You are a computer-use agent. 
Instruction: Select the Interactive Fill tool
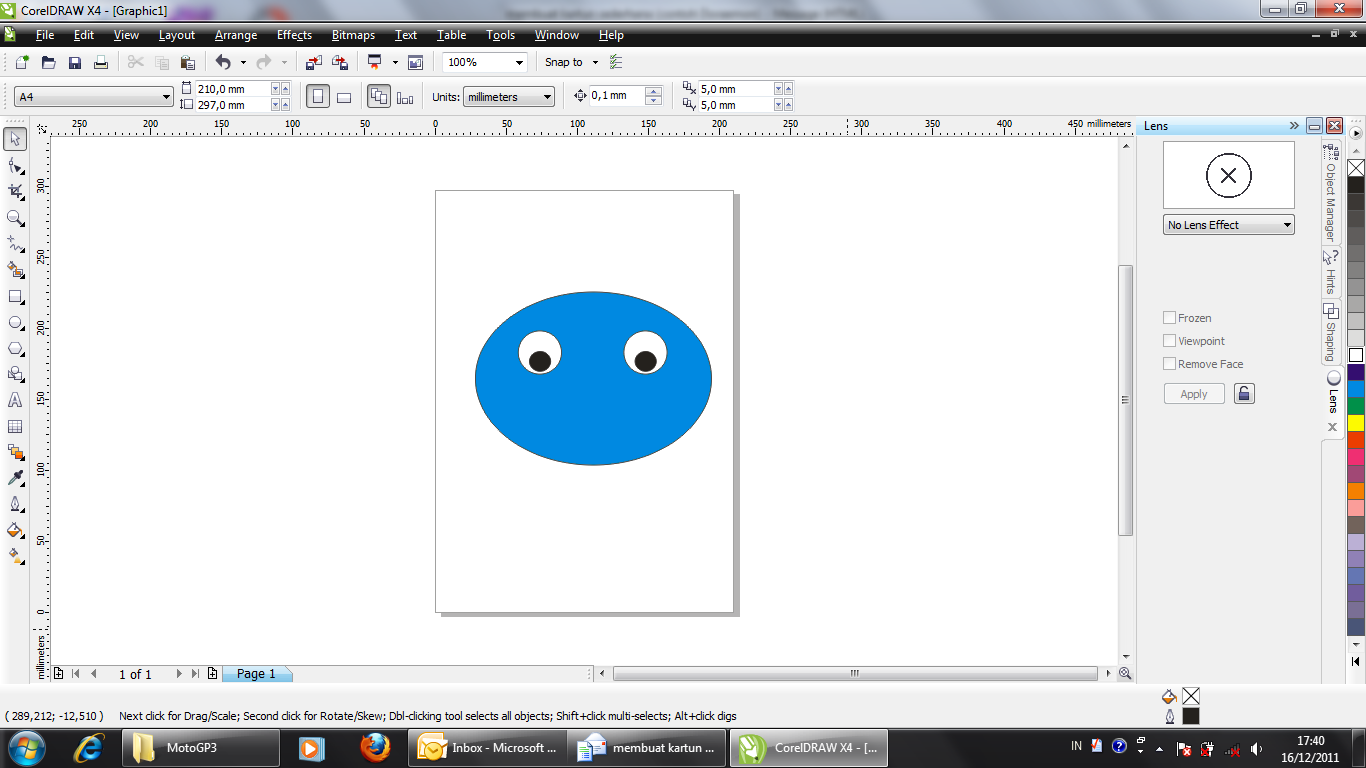pyautogui.click(x=15, y=556)
